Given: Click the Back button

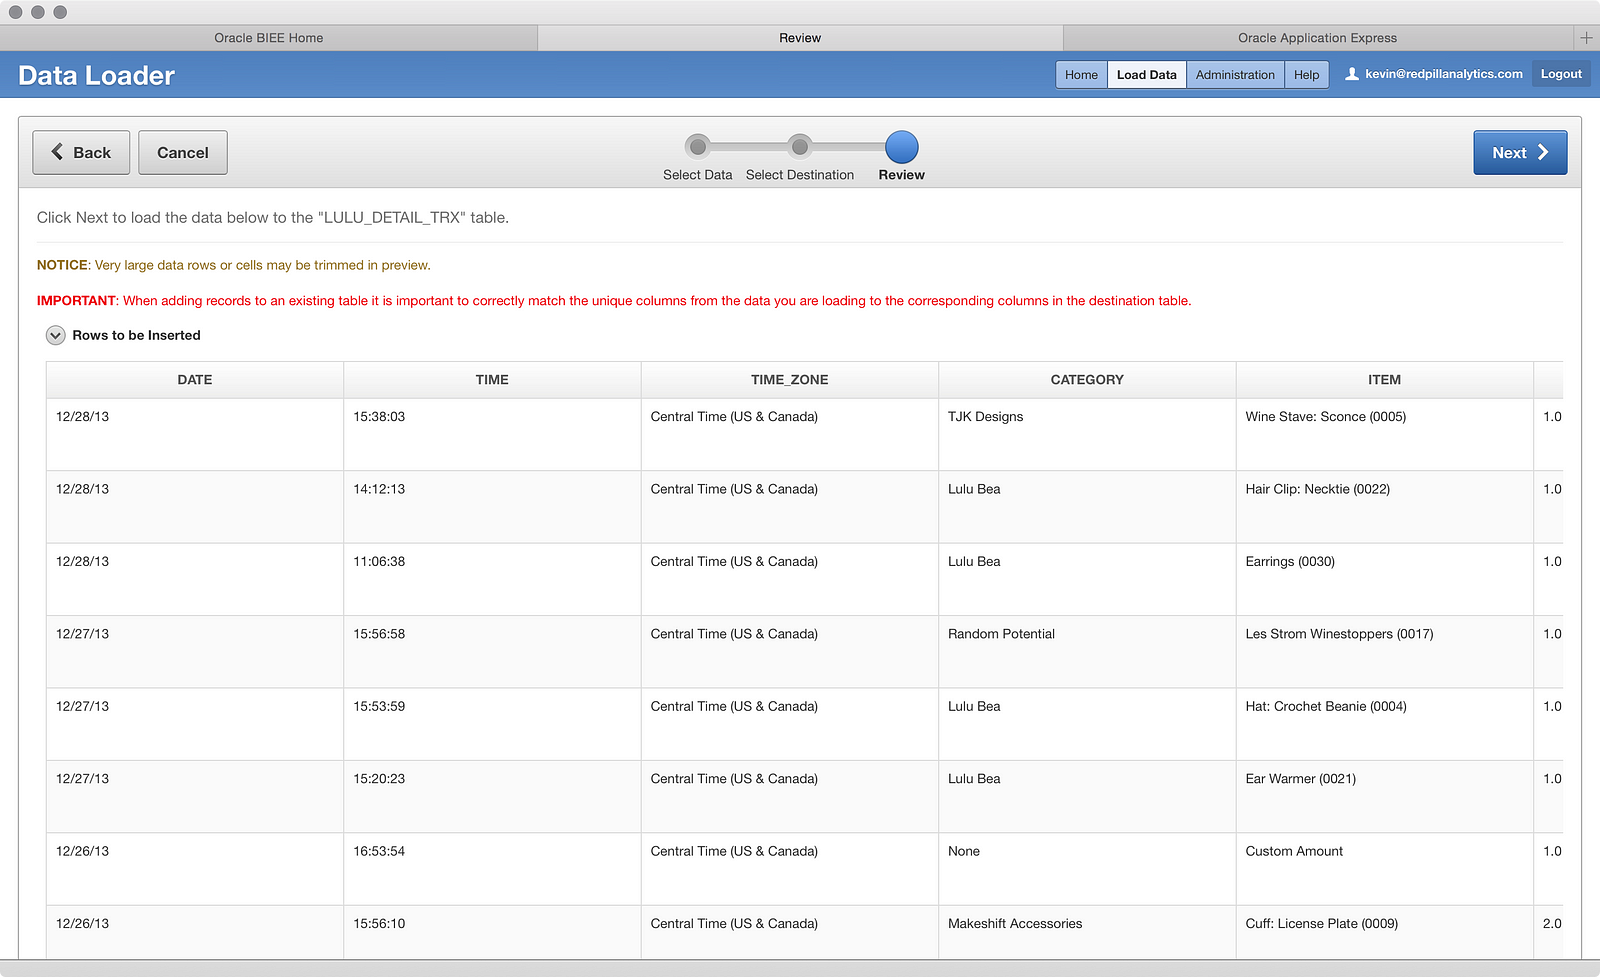Looking at the screenshot, I should pyautogui.click(x=81, y=153).
